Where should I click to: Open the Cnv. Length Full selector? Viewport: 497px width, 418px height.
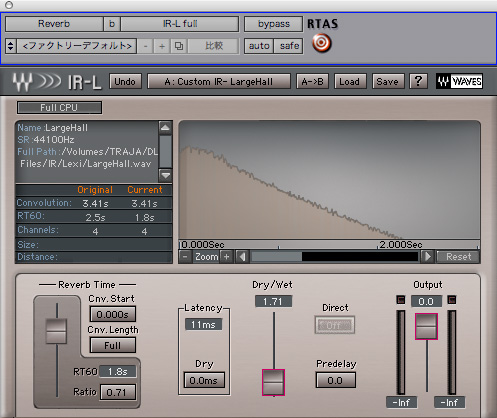coord(113,345)
